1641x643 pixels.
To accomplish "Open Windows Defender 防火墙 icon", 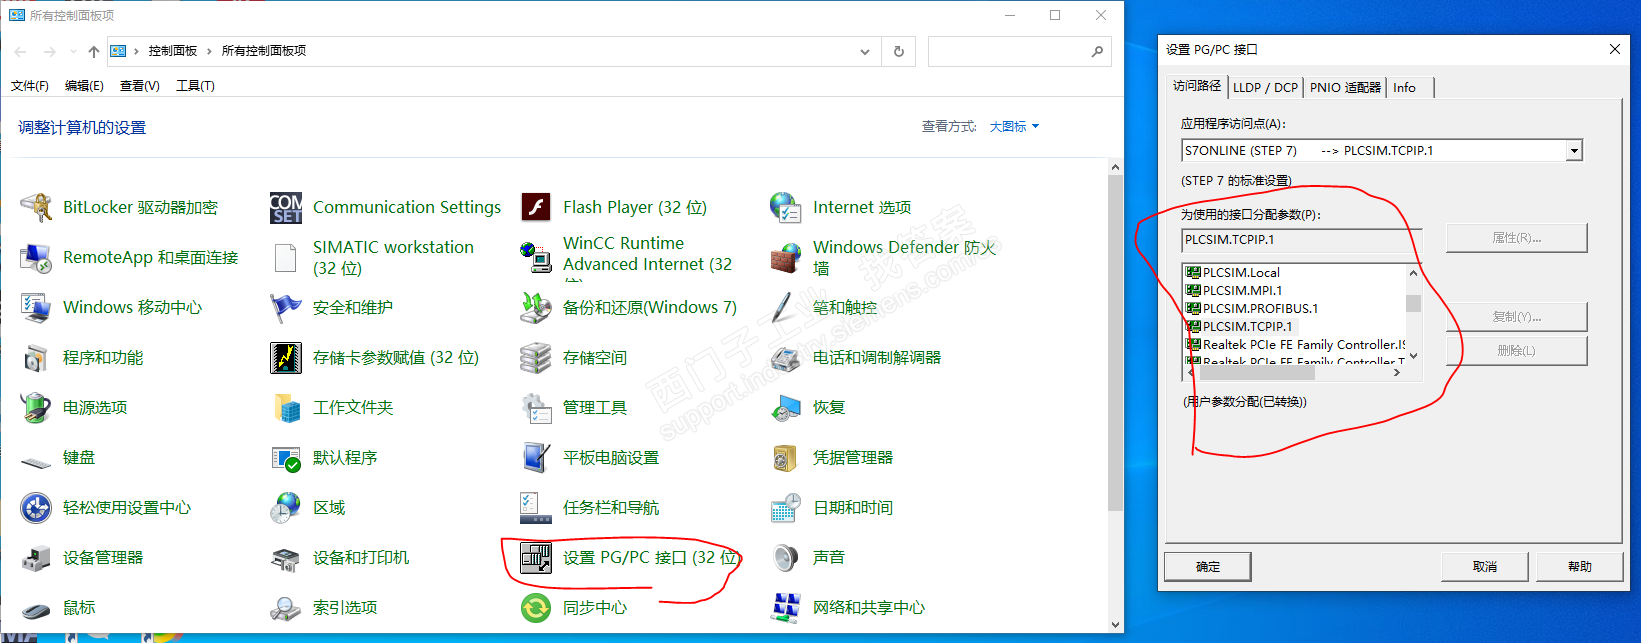I will point(786,257).
